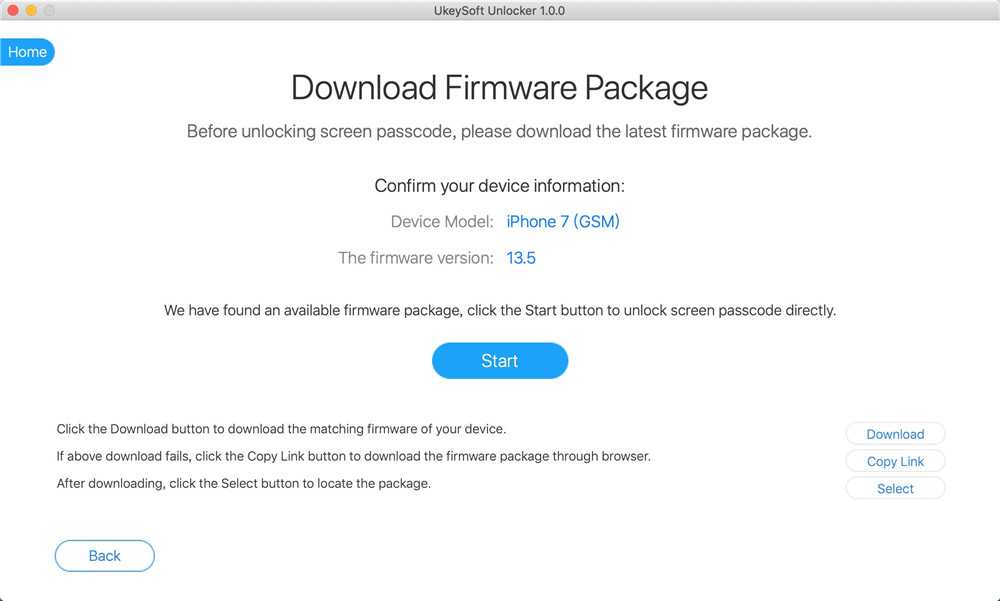Minimize the UkeySoft Unlocker window
Viewport: 1000px width, 601px height.
[x=31, y=10]
